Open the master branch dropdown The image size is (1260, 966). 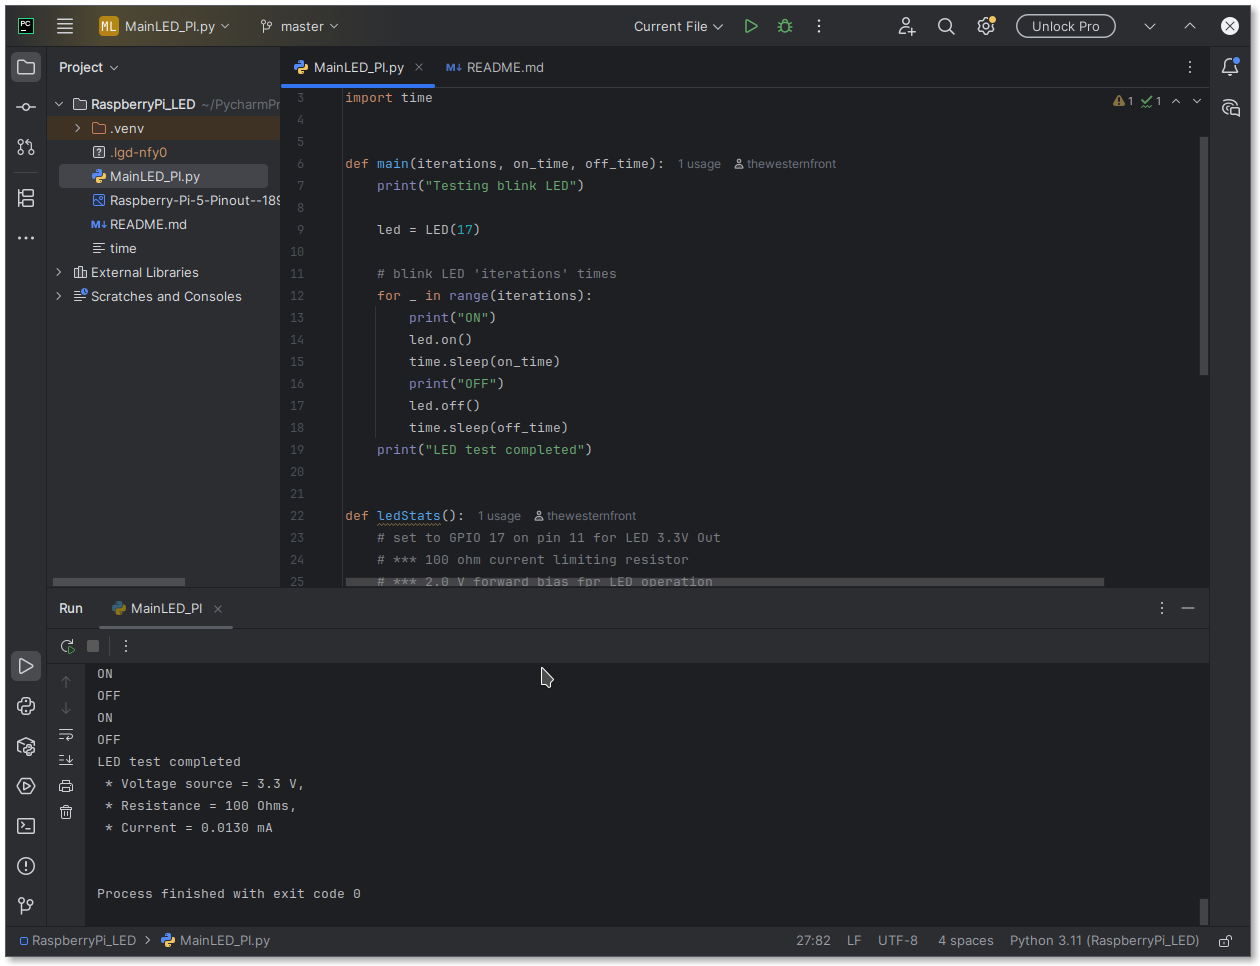[x=299, y=27]
